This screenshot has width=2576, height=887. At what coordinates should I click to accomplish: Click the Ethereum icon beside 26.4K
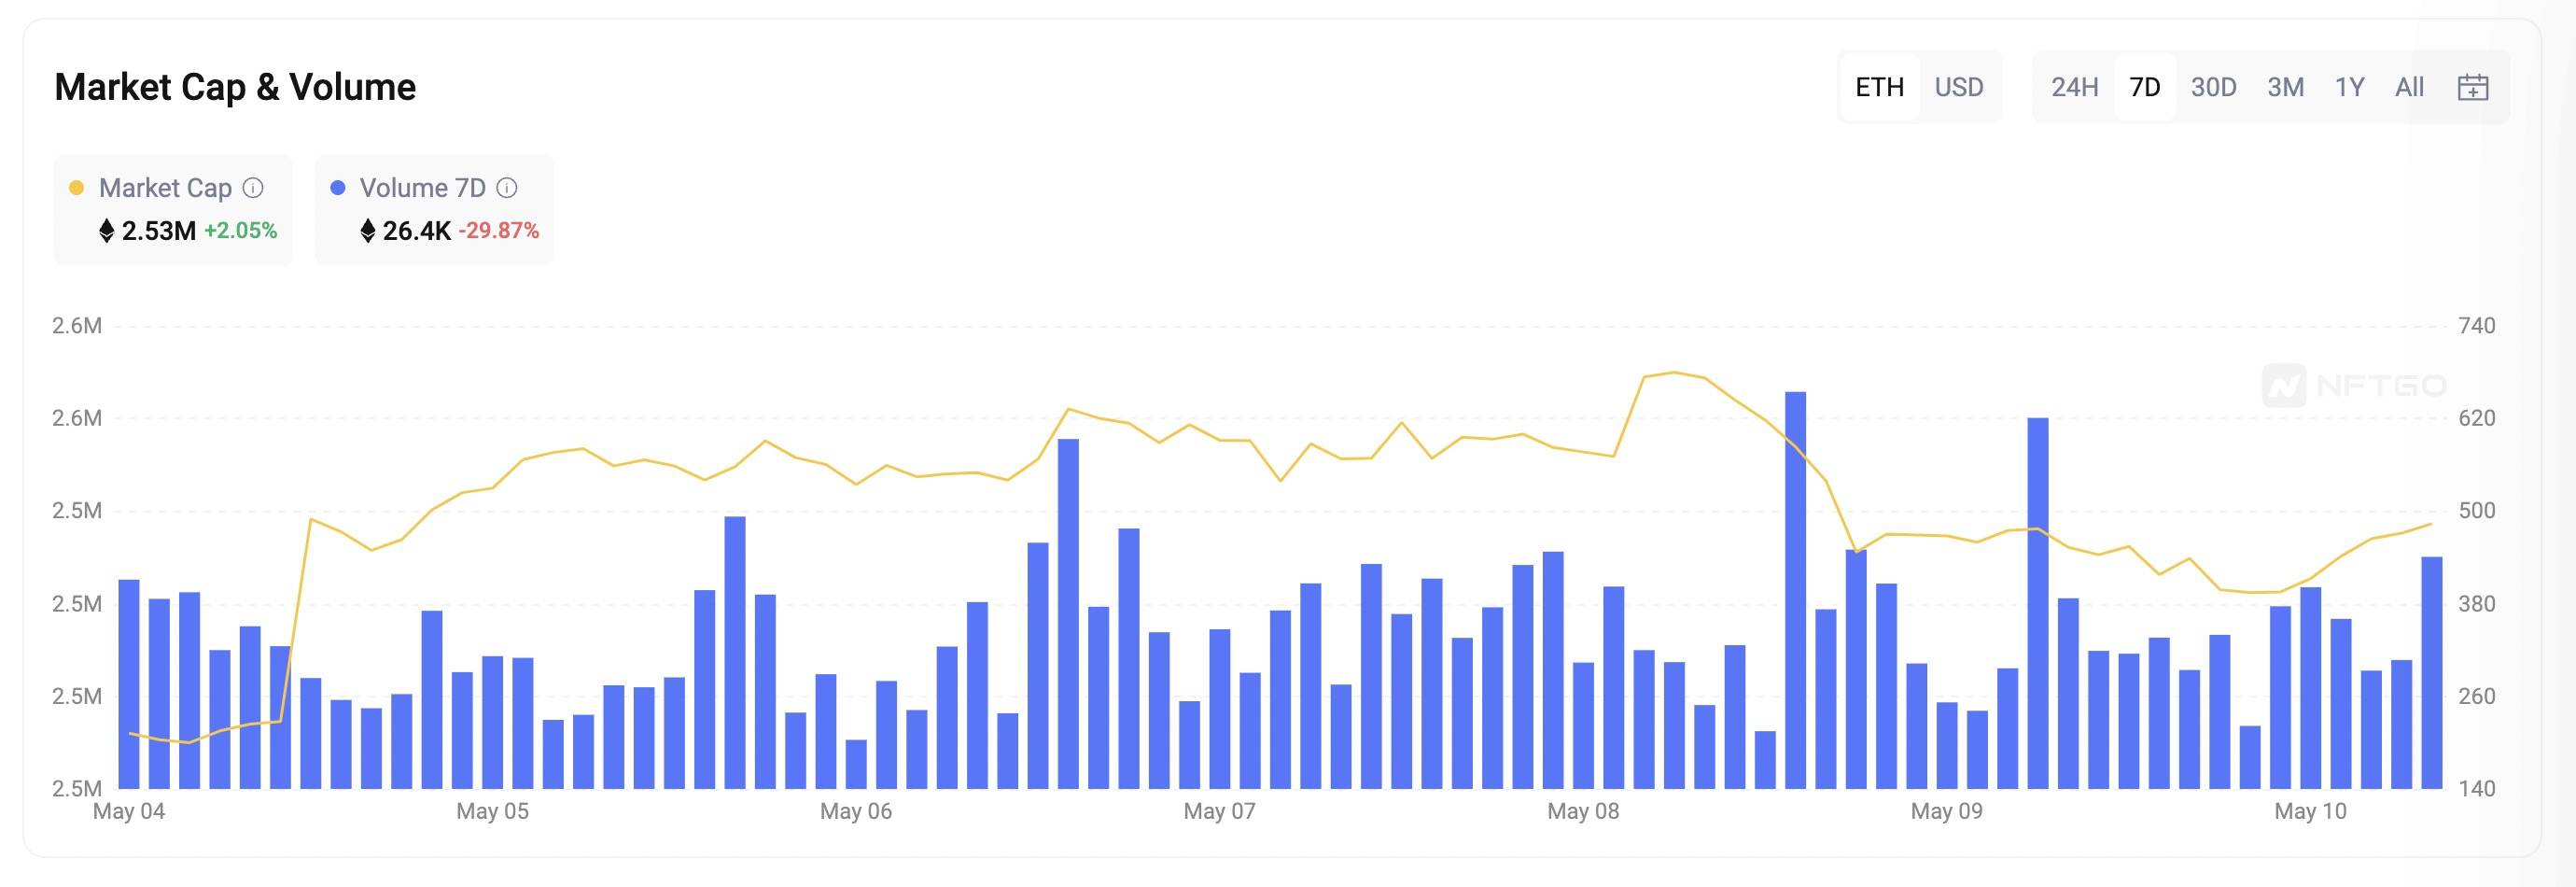click(367, 231)
